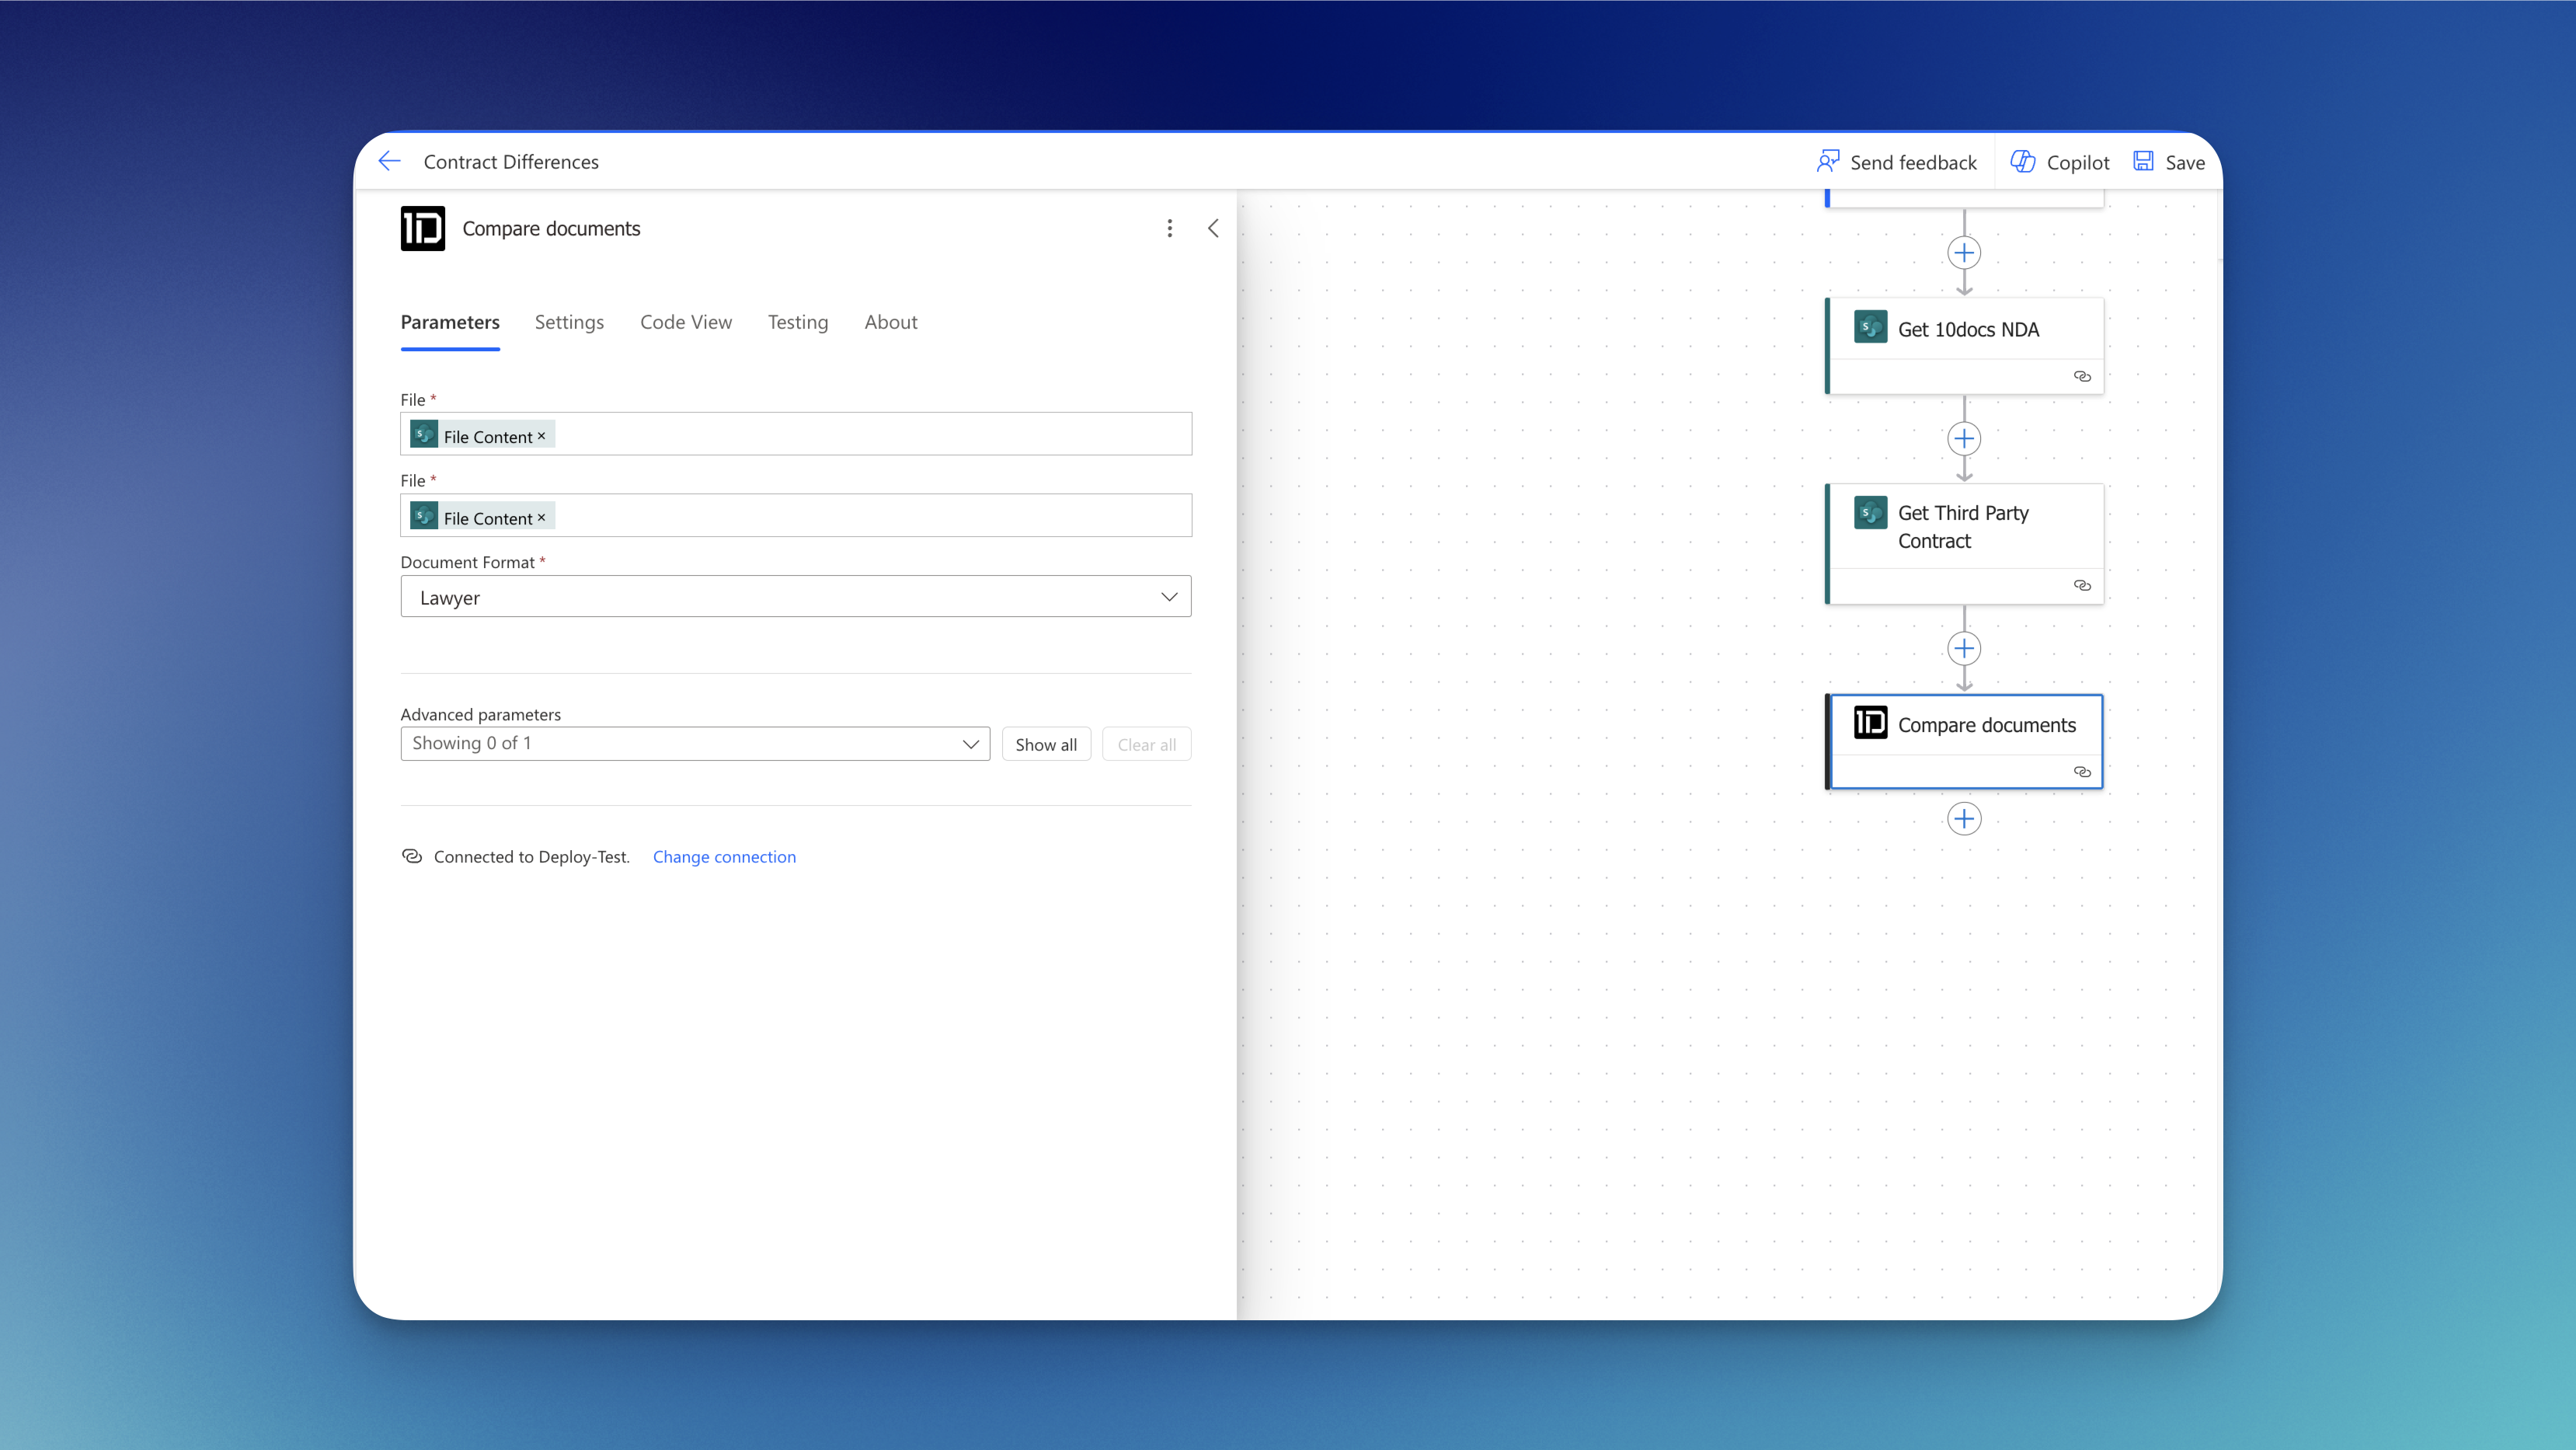Open the Document Format Lawyer dropdown
This screenshot has height=1450, width=2576.
click(x=1168, y=597)
